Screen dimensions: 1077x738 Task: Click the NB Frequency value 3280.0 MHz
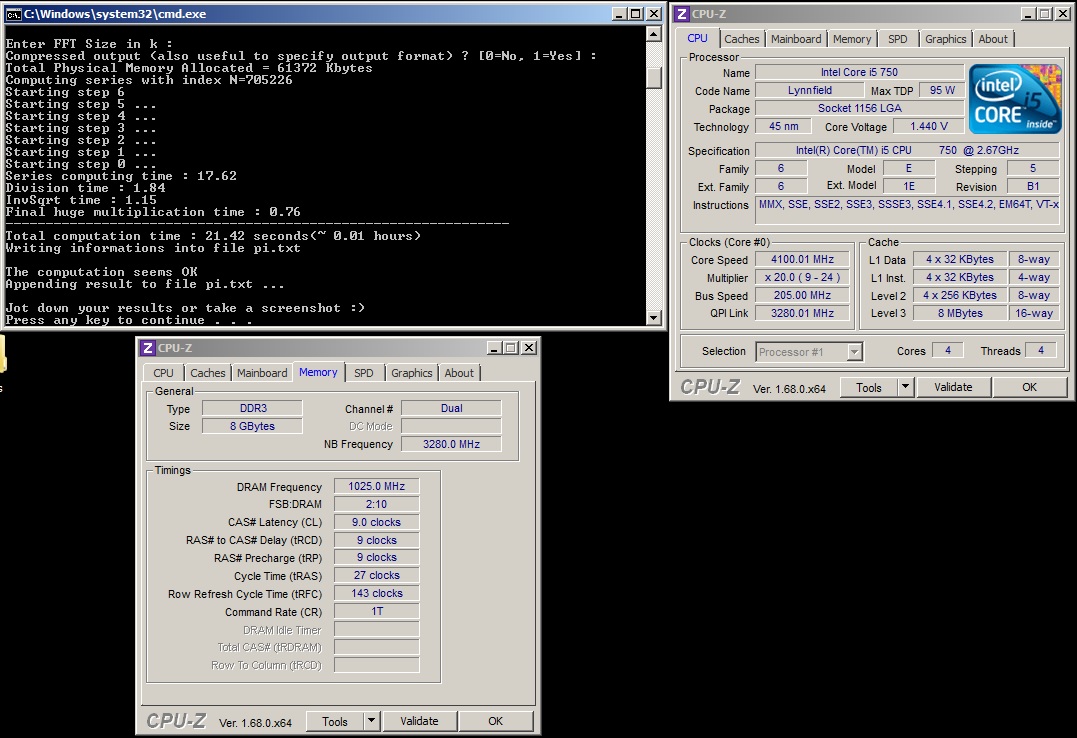click(x=451, y=444)
